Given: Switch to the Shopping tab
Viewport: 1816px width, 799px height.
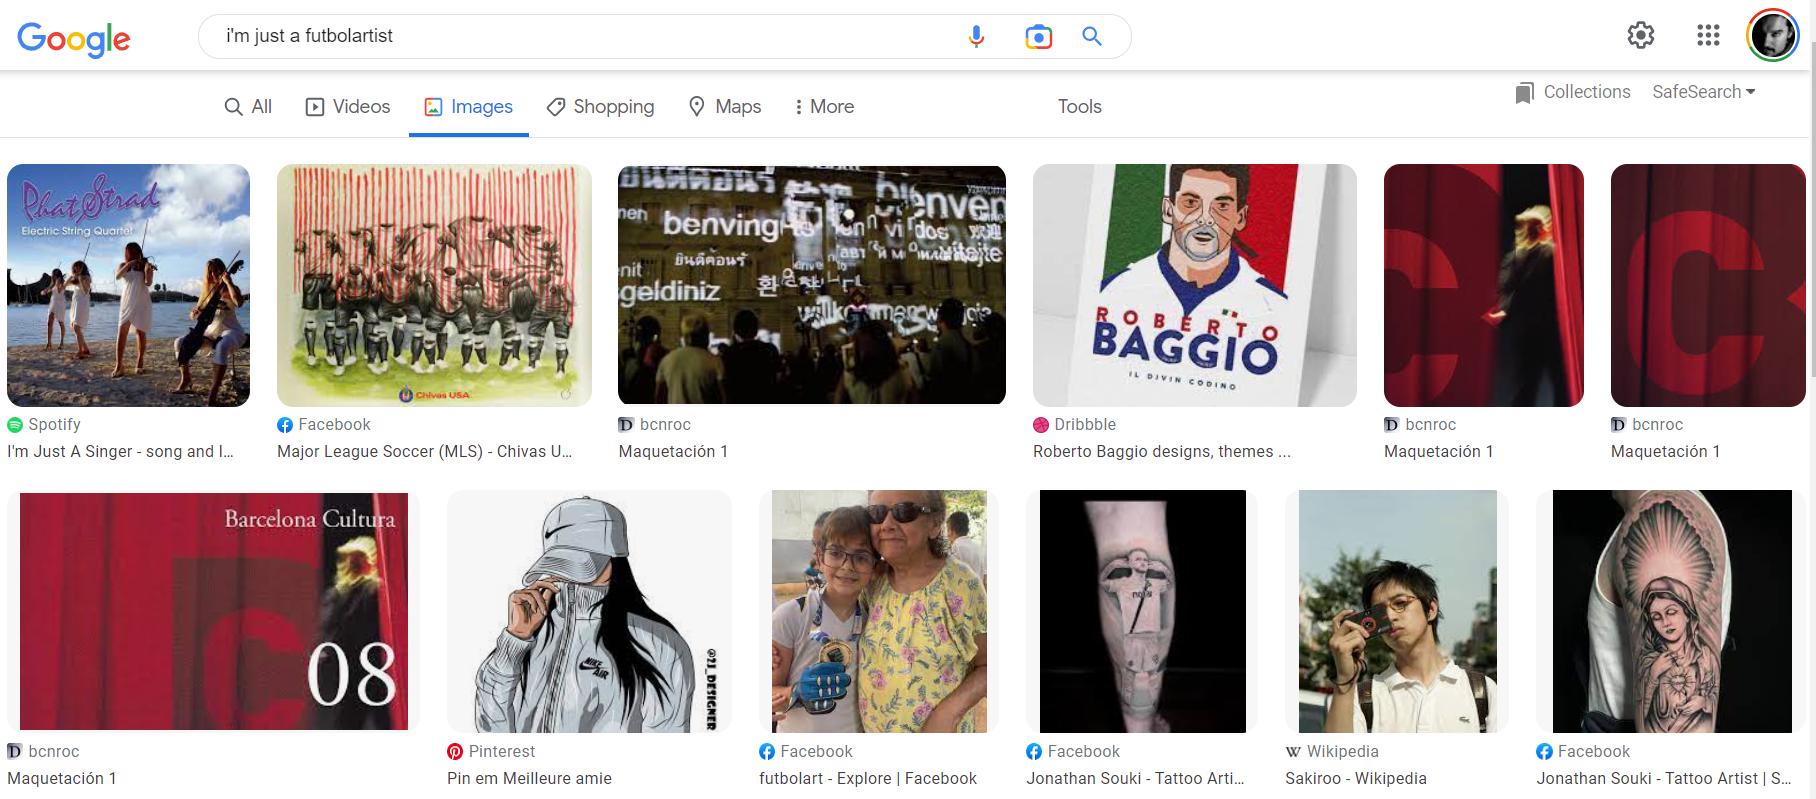Looking at the screenshot, I should tap(600, 107).
